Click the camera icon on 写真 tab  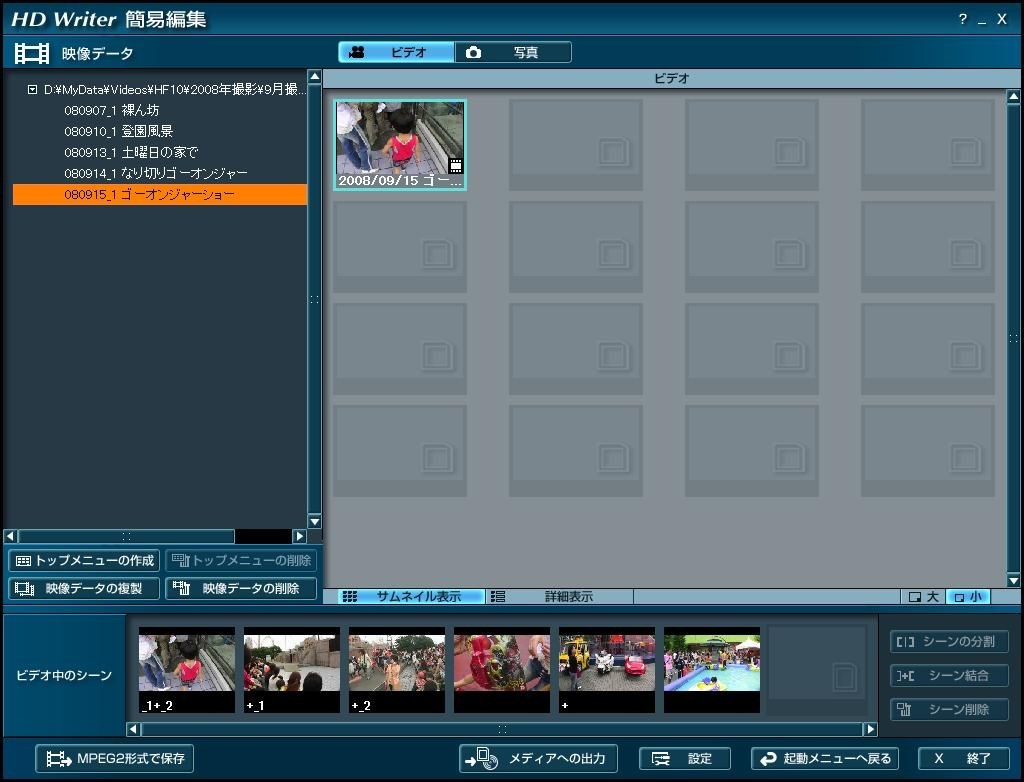tap(473, 52)
